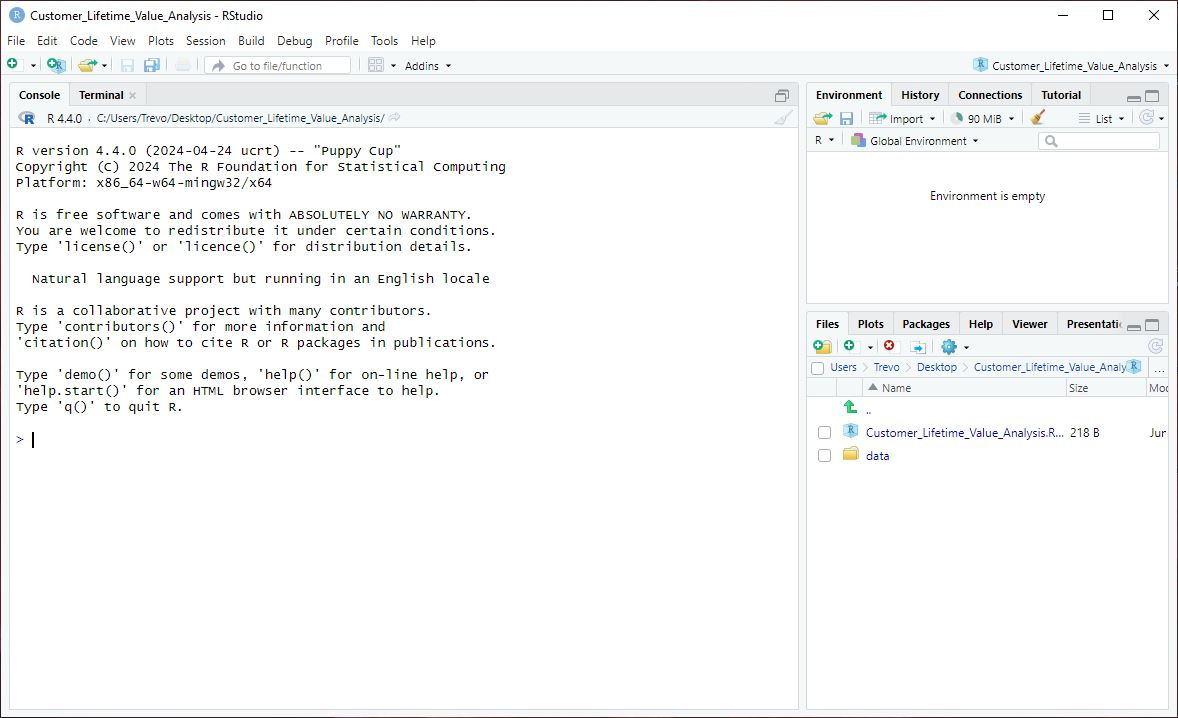Image resolution: width=1178 pixels, height=718 pixels.
Task: Click the Environment search field
Action: pyautogui.click(x=1098, y=140)
